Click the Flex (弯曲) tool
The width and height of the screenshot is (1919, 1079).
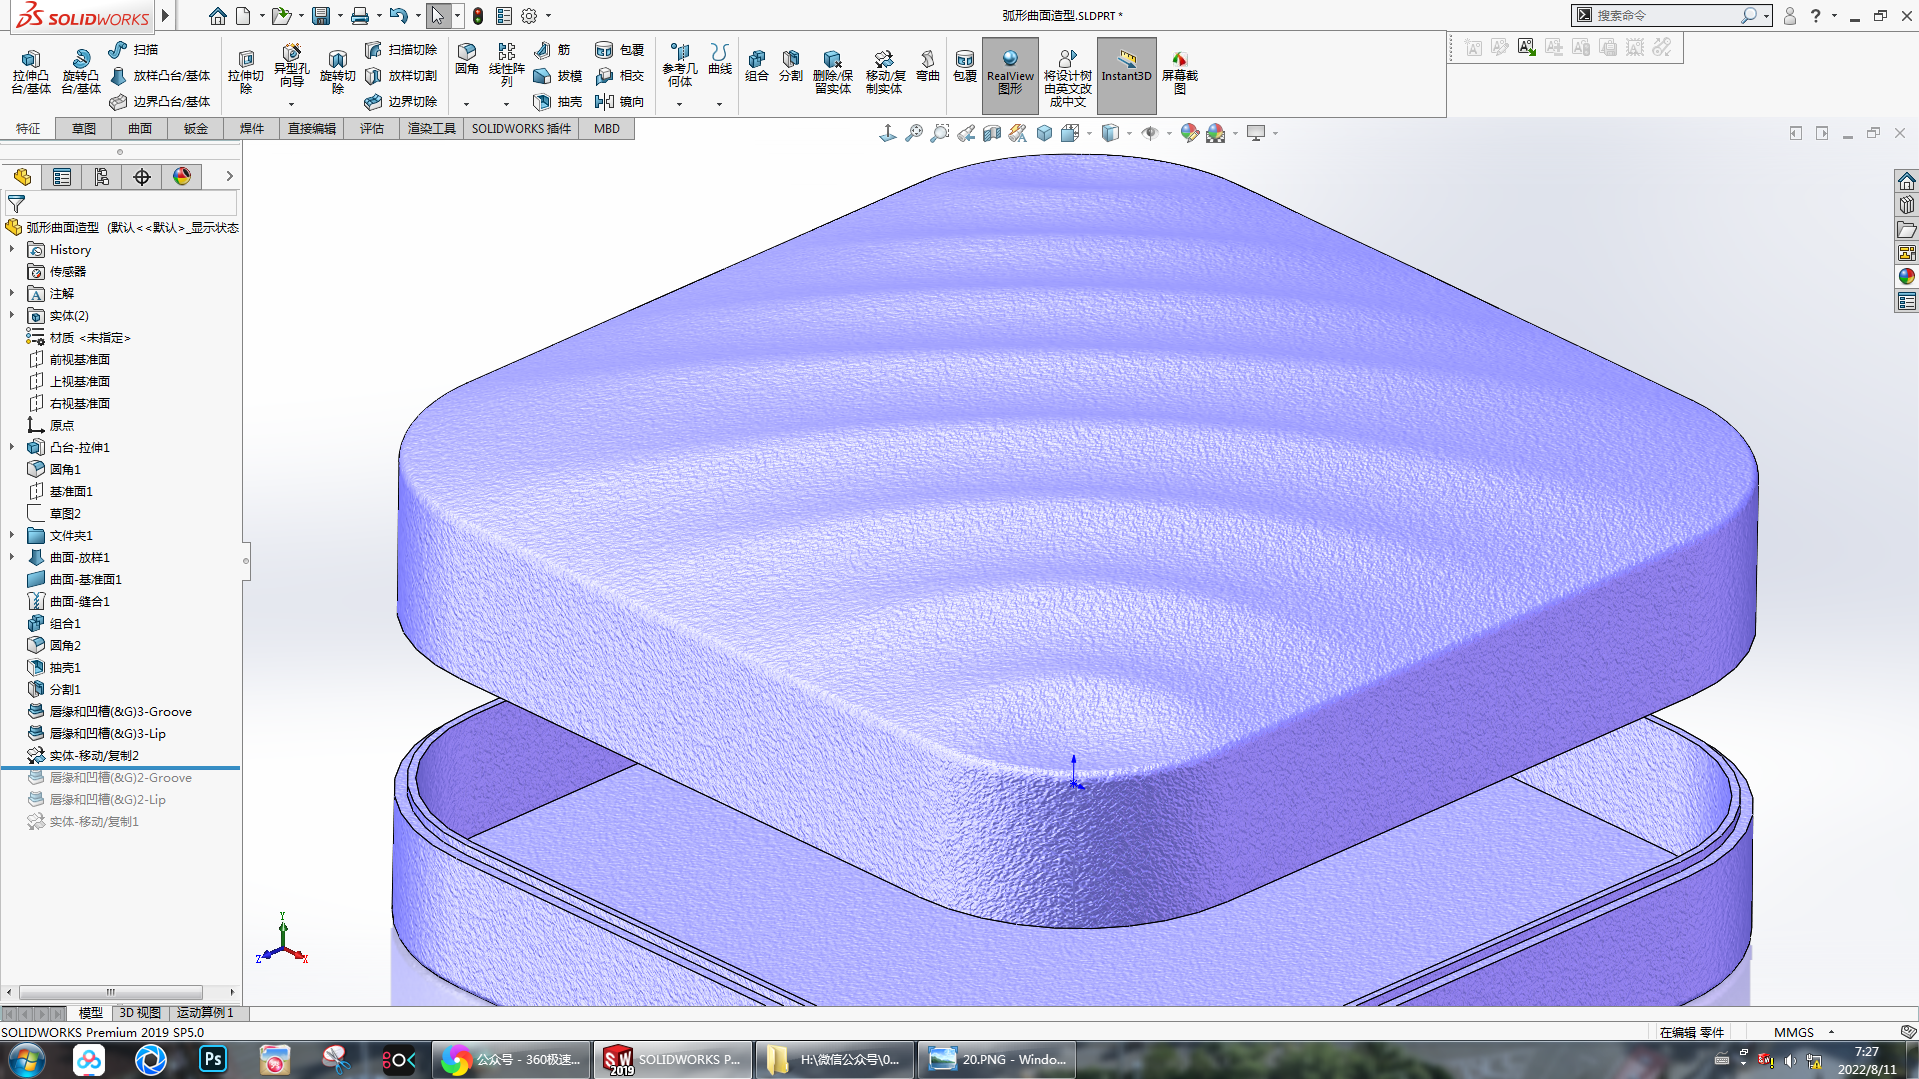coord(928,66)
